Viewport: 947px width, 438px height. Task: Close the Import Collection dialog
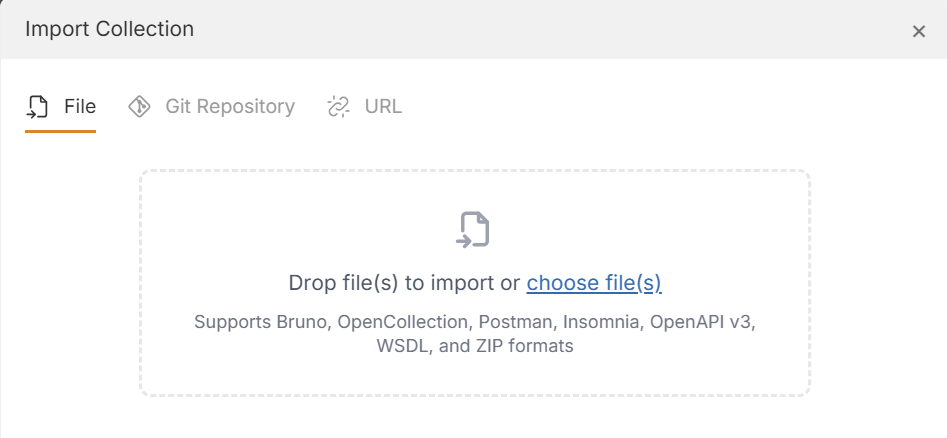click(919, 31)
